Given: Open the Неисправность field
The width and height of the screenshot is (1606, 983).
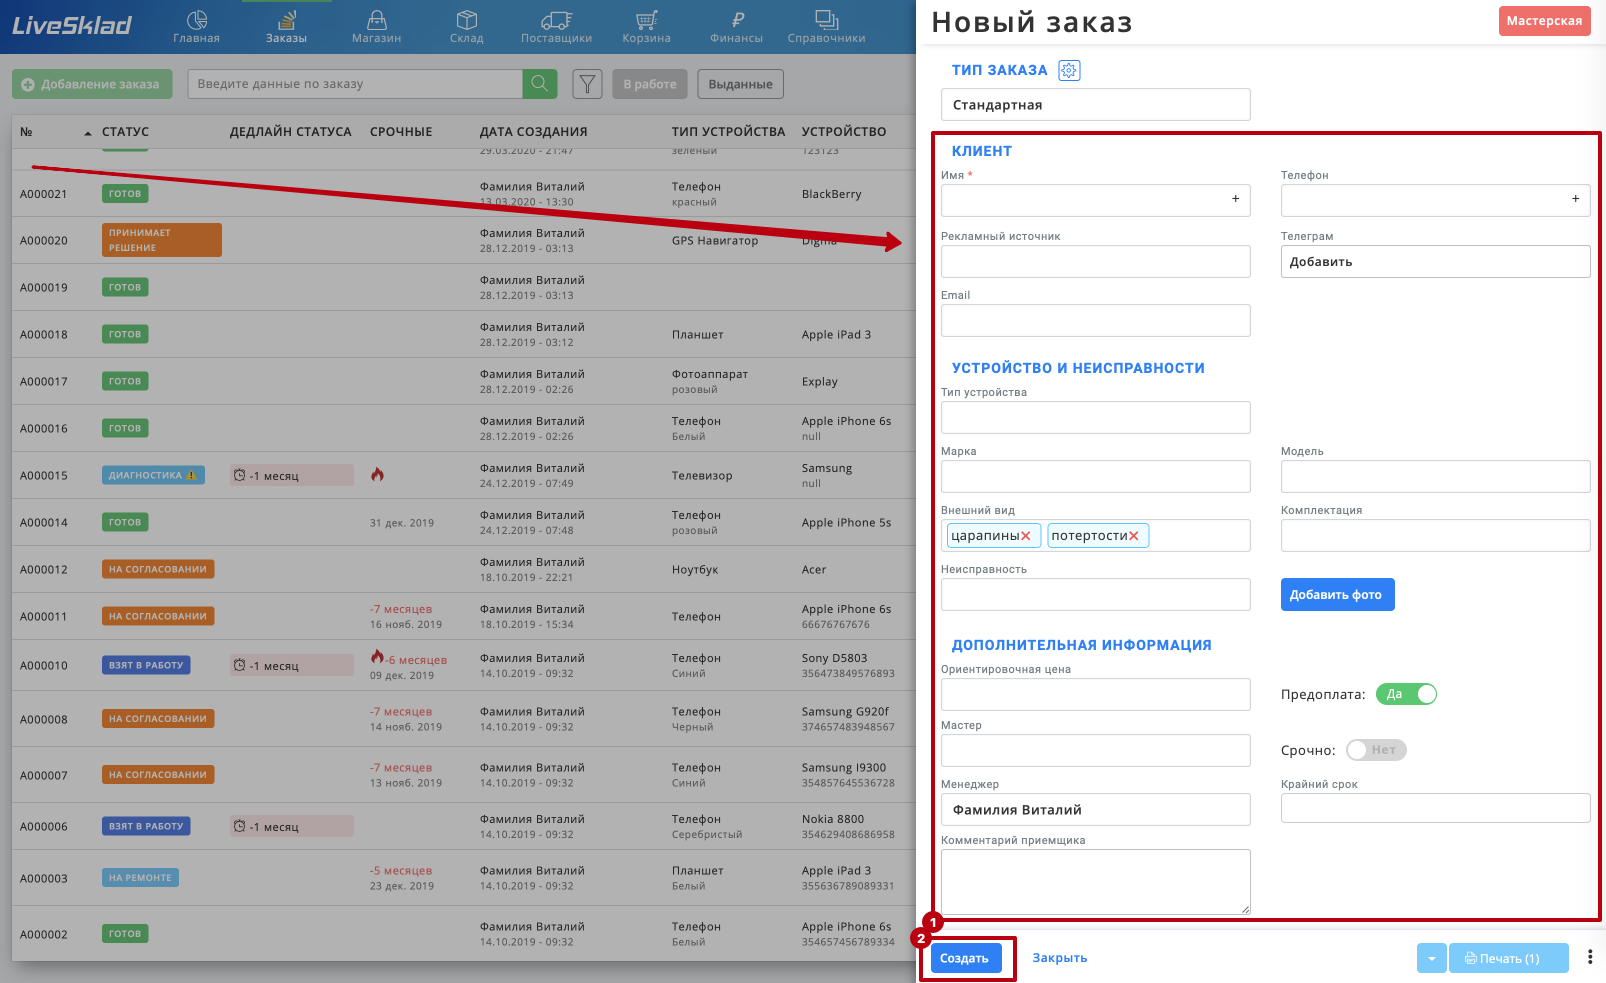Looking at the screenshot, I should pos(1095,595).
